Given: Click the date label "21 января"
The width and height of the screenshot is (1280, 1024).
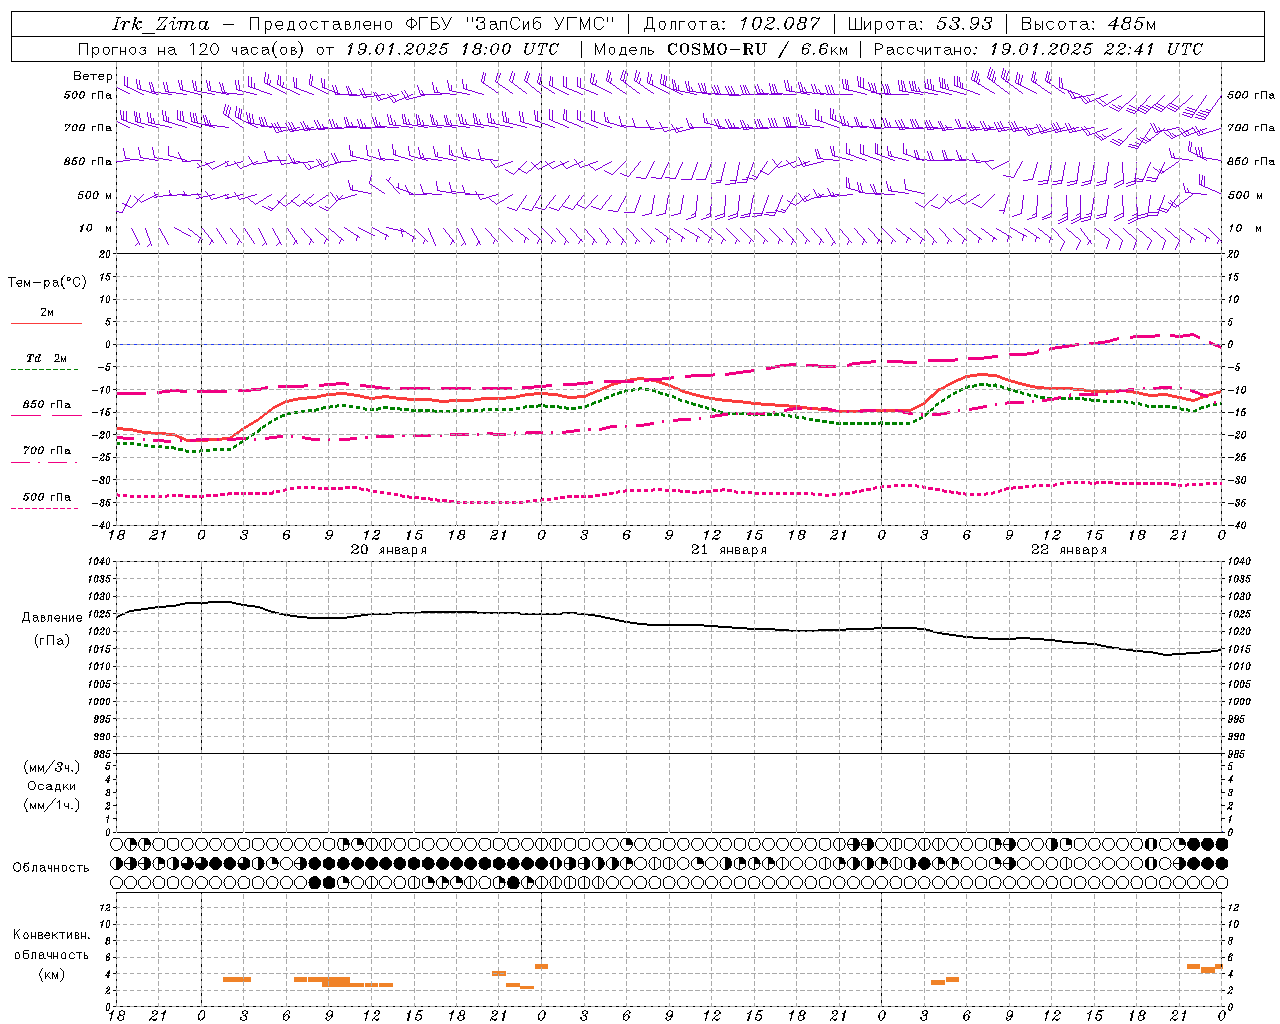Looking at the screenshot, I should 729,550.
